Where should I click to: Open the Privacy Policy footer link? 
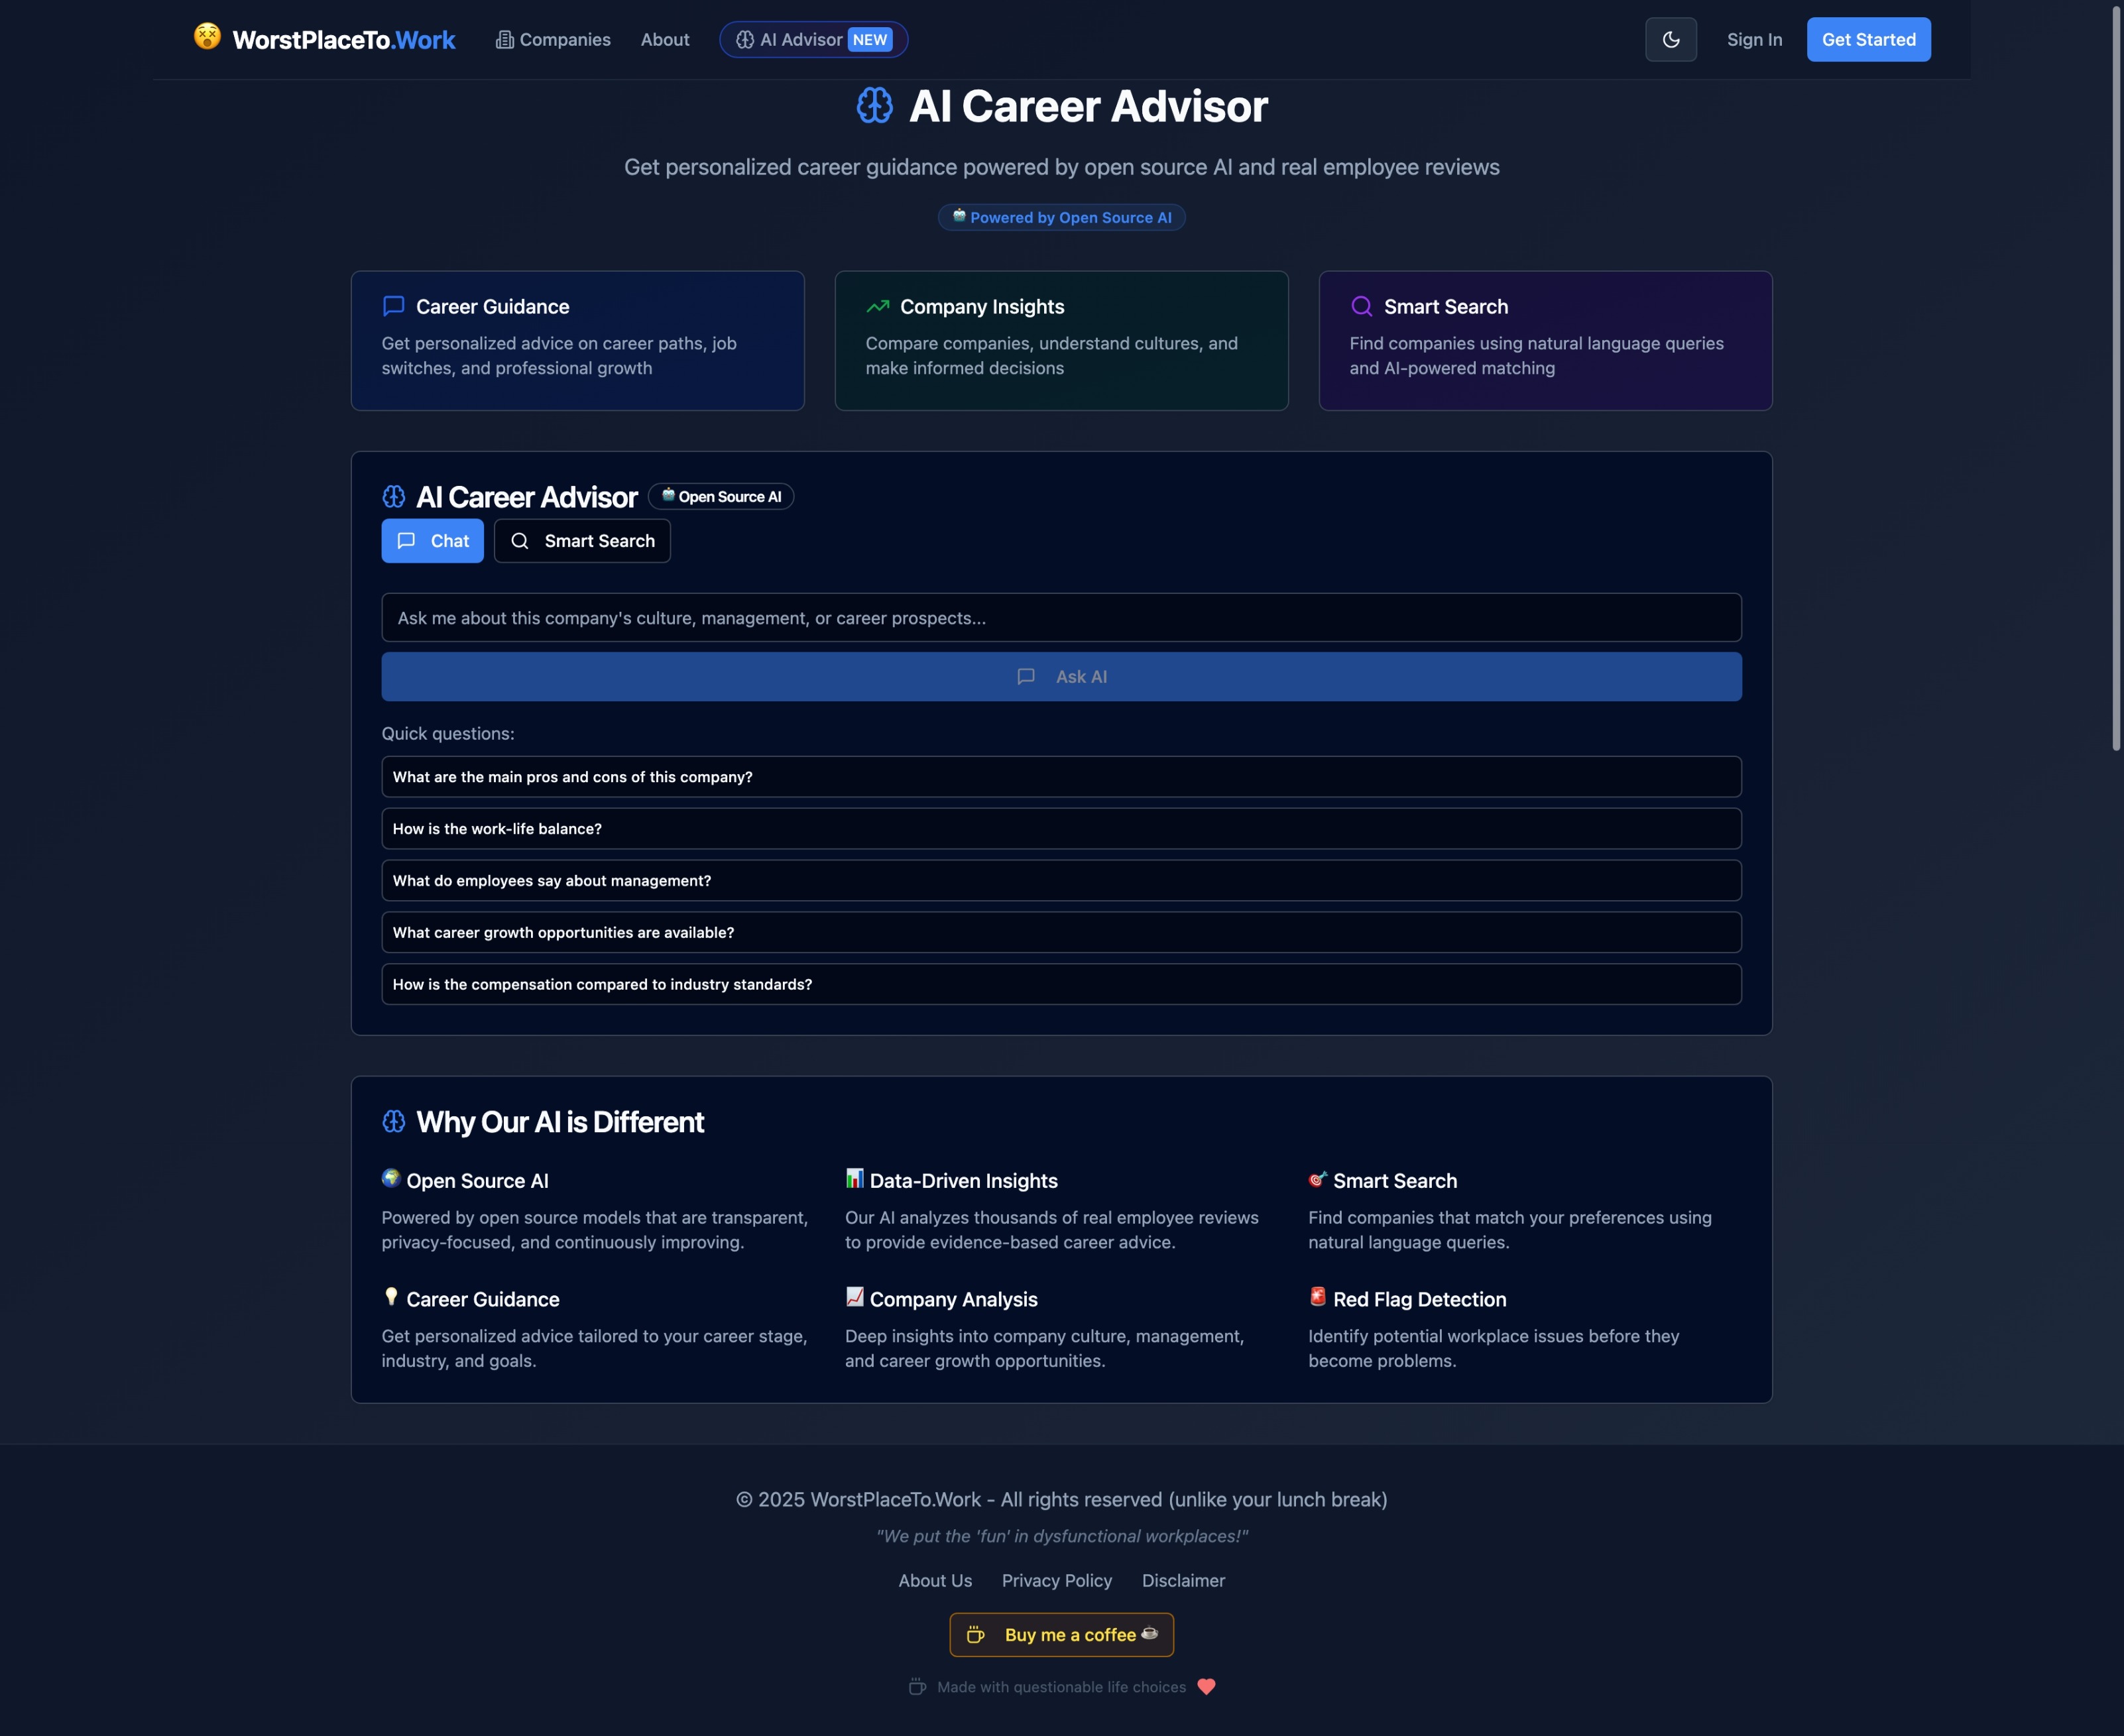(x=1056, y=1581)
